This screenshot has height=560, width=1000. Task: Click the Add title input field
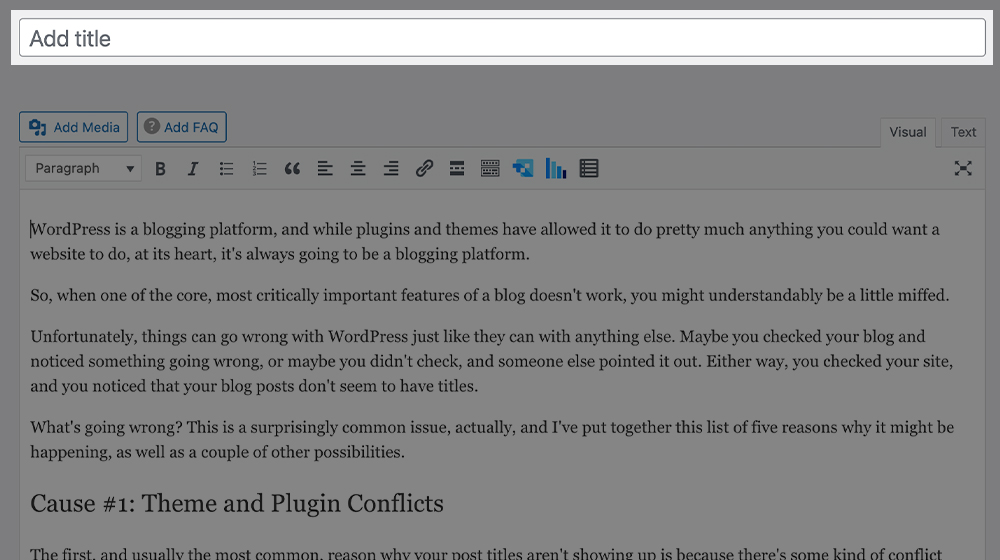point(502,38)
